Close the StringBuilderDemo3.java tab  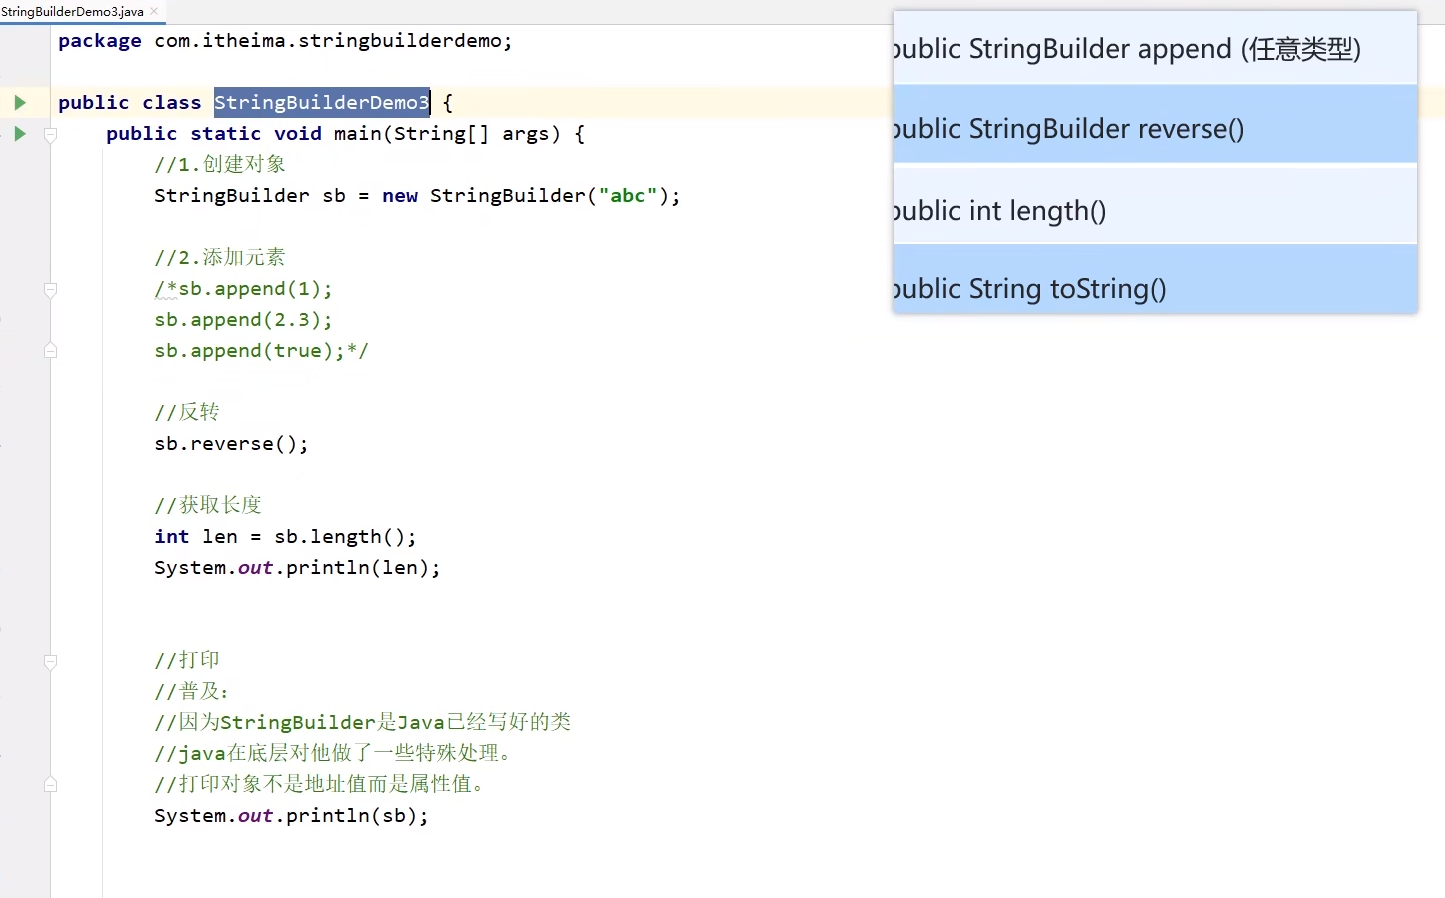tap(154, 11)
